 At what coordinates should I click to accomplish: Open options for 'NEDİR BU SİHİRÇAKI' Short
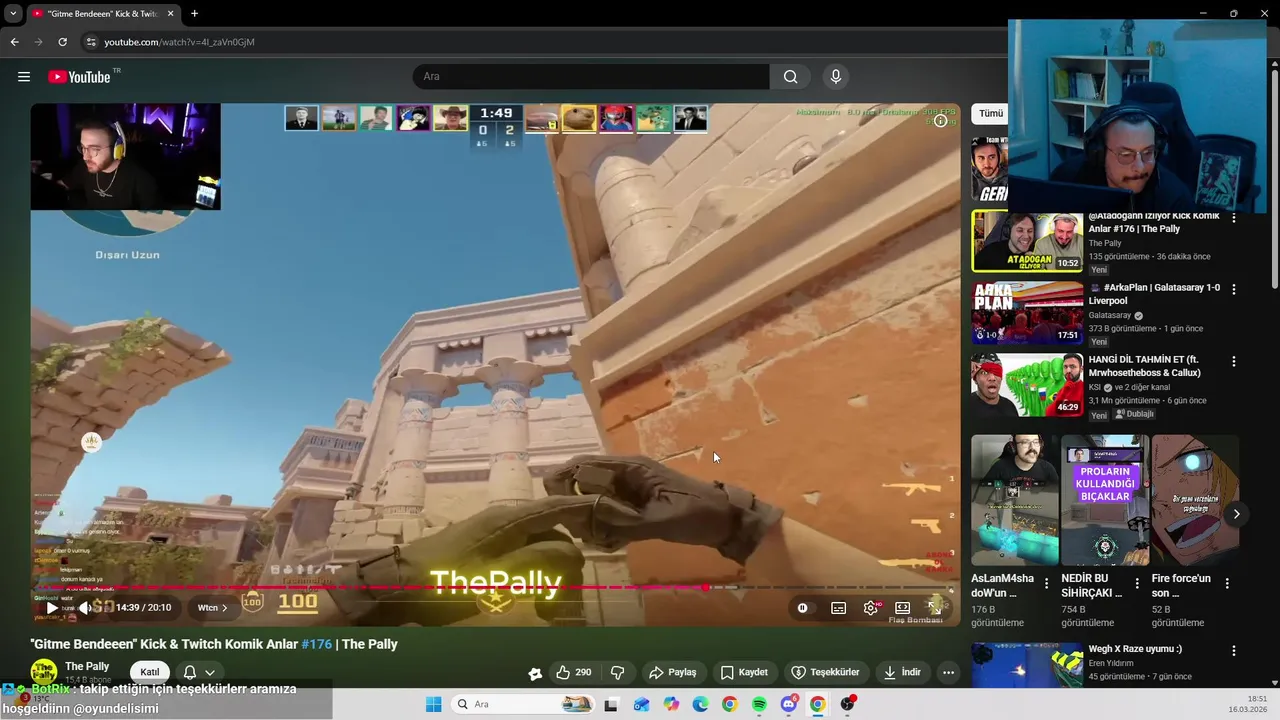click(1137, 583)
